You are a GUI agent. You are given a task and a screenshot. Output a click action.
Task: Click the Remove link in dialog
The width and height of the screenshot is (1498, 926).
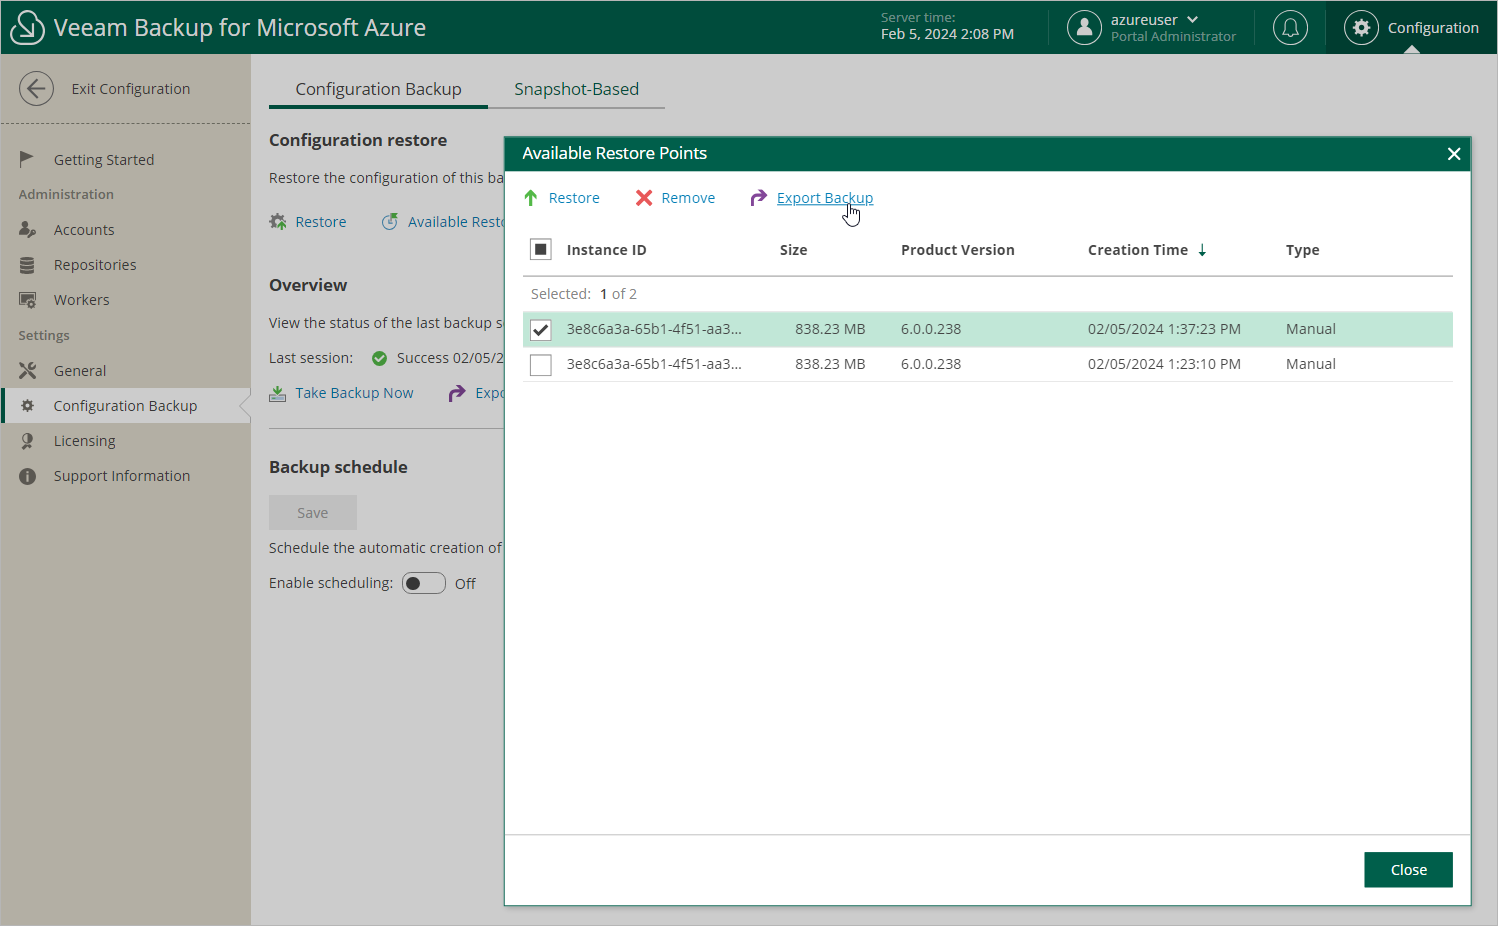pyautogui.click(x=688, y=198)
